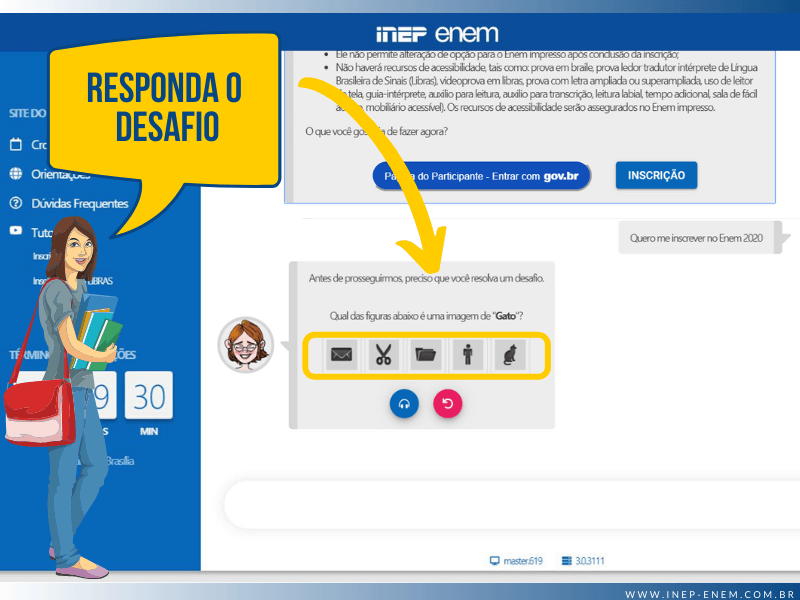Choose the scissors figure in the challenge
800x600 pixels.
384,355
